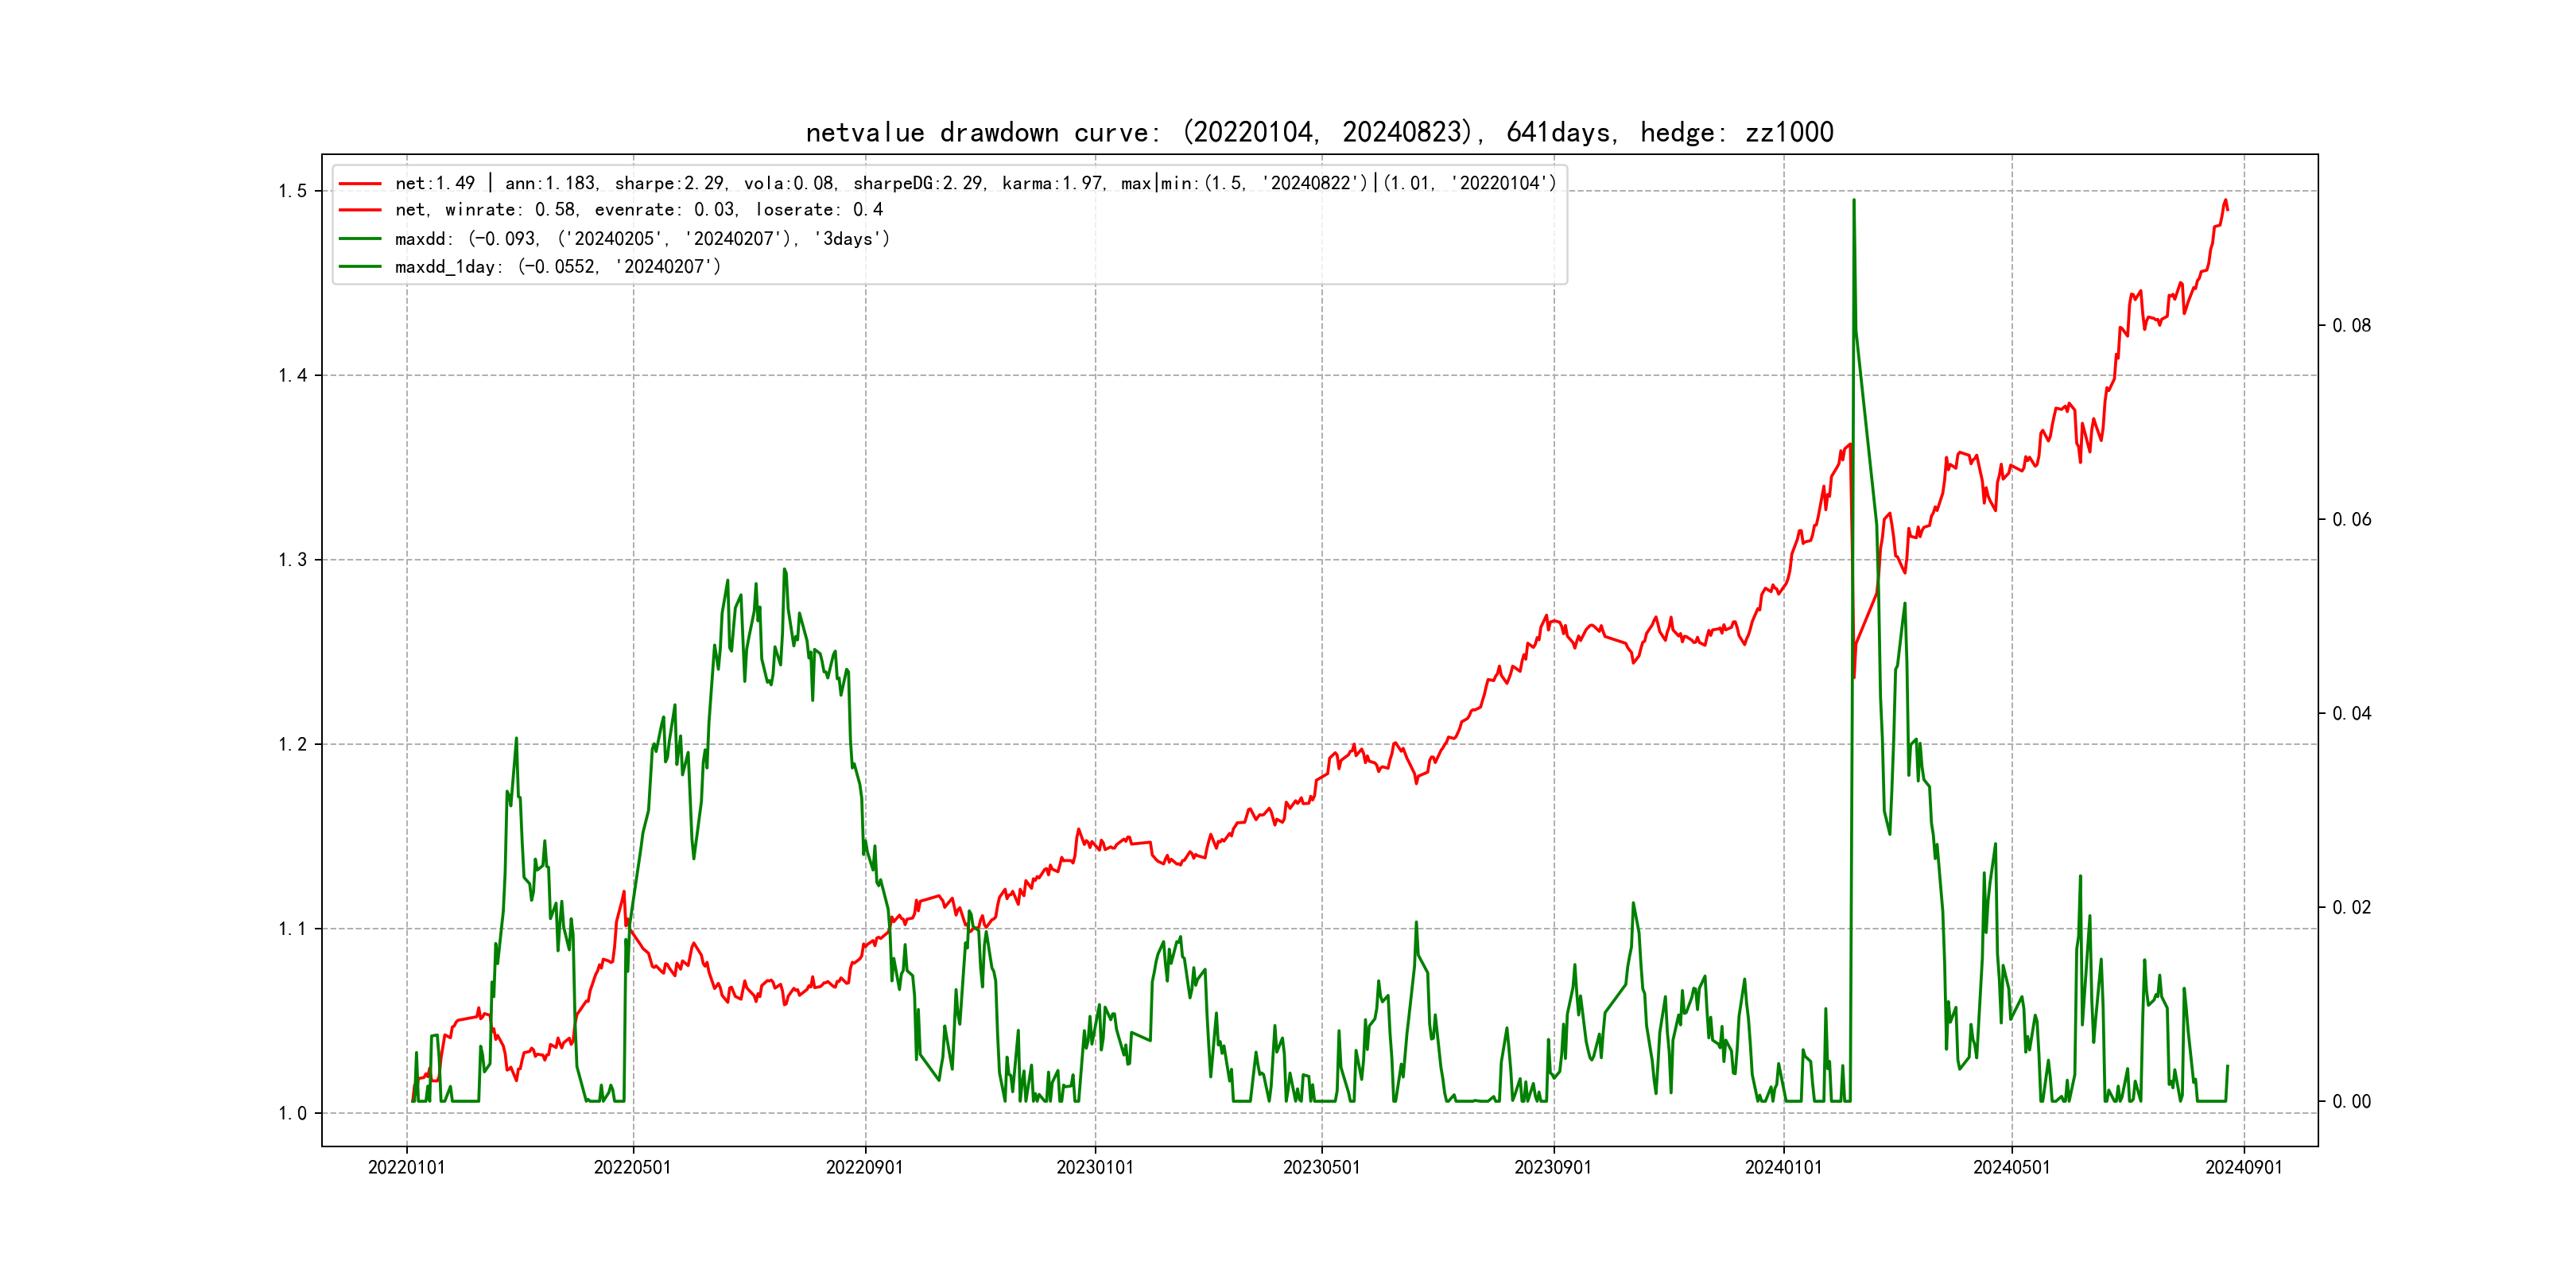Click the 1.2 left y-axis tick label
Viewport: 2576px width, 1288px height.
click(293, 744)
